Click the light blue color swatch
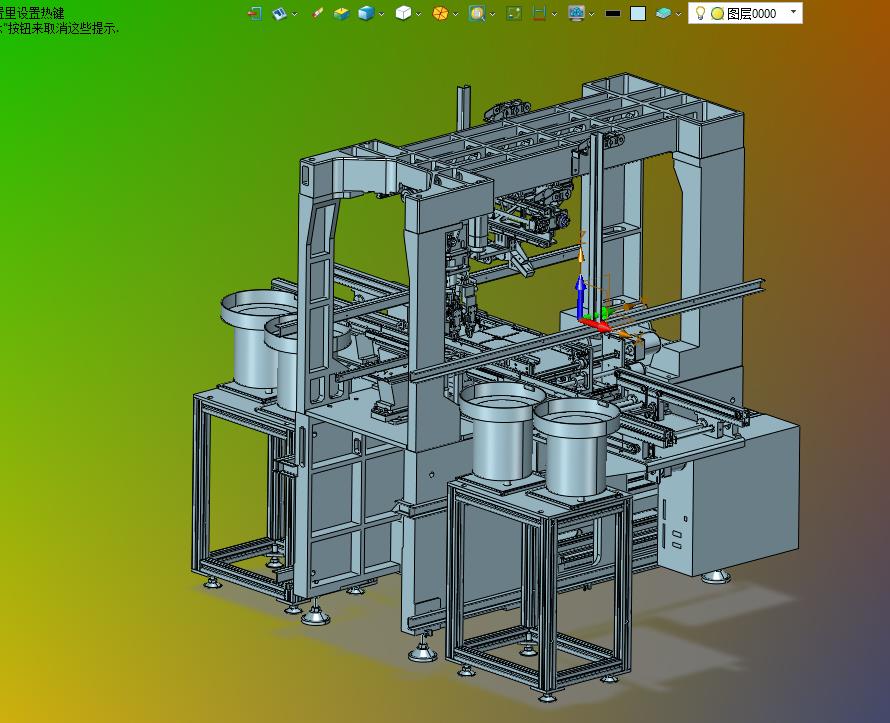Viewport: 890px width, 723px height. coord(638,13)
